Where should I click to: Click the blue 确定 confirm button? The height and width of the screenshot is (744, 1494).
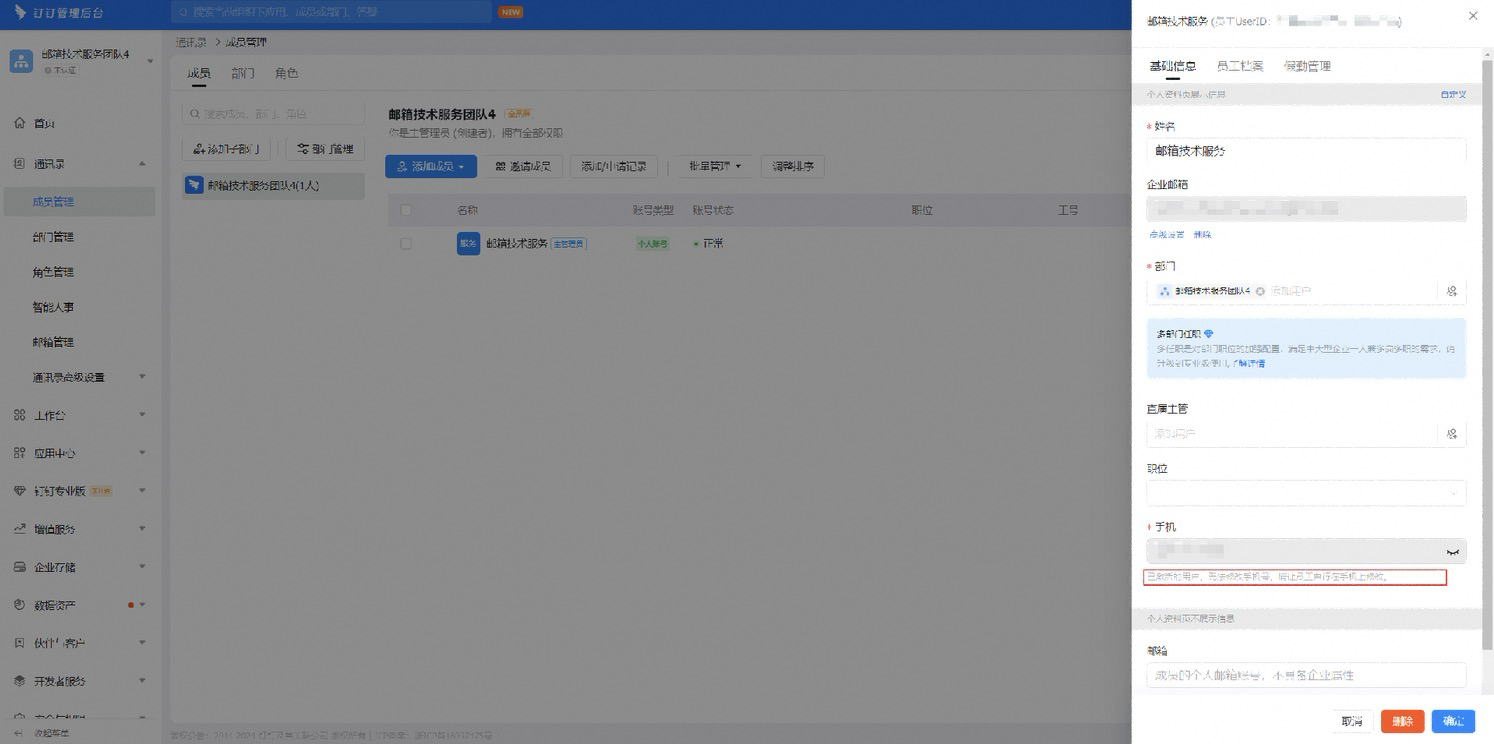tap(1453, 722)
